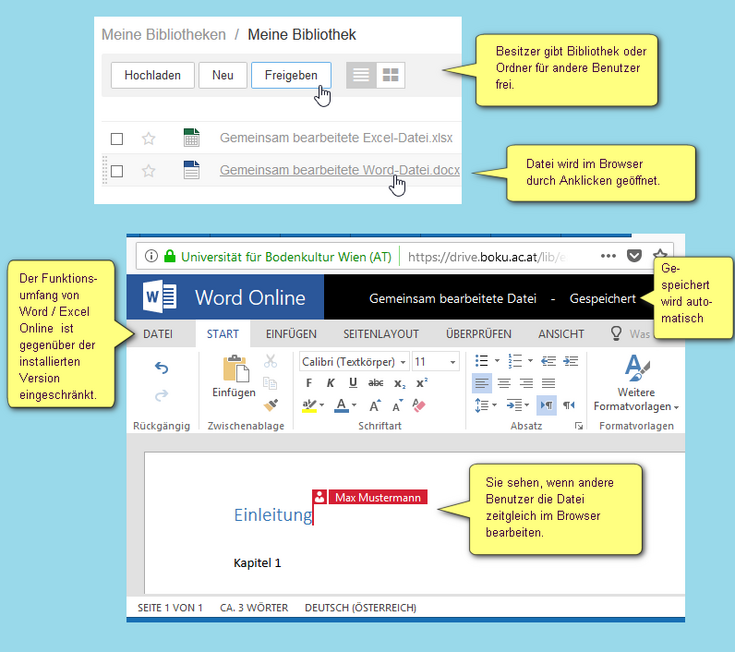735x652 pixels.
Task: Toggle underline with the U button
Action: (x=352, y=383)
